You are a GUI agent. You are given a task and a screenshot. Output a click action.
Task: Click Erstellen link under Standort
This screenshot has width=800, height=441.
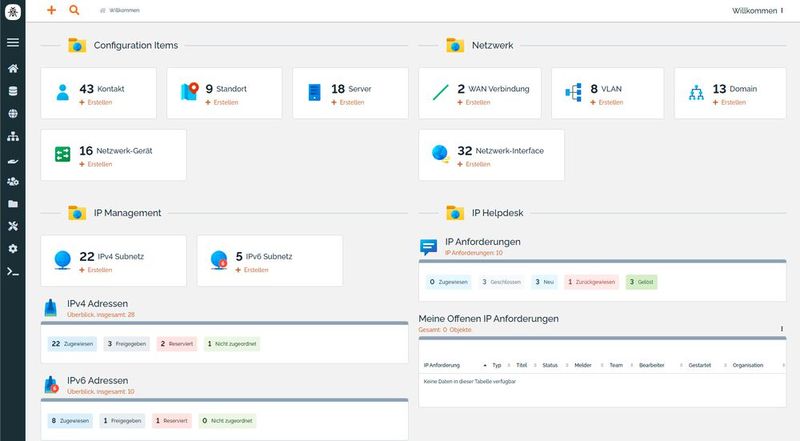222,103
